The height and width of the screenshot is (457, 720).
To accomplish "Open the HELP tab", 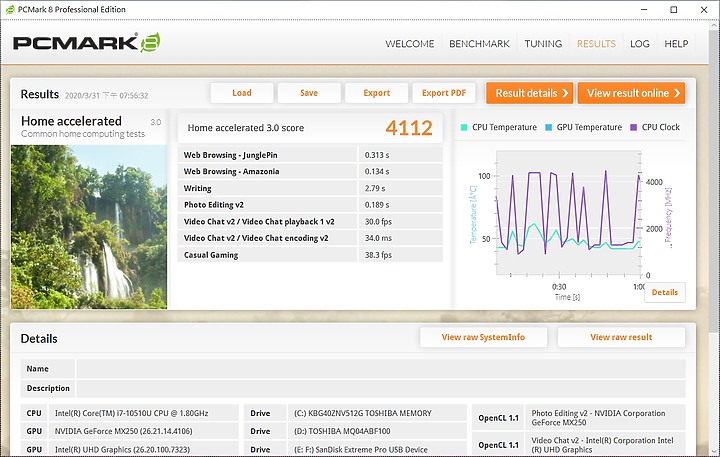I will pos(676,44).
